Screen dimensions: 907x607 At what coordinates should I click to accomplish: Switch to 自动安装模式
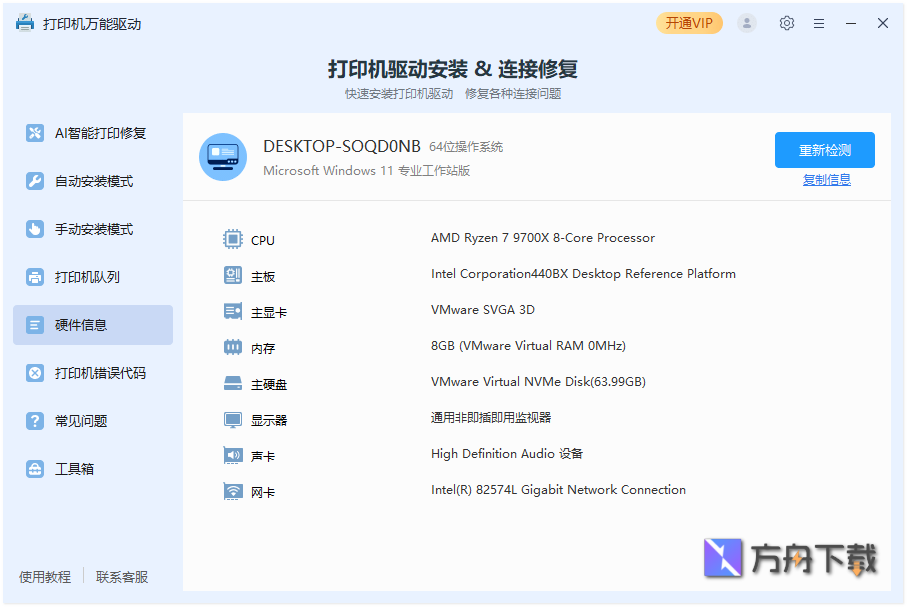tap(93, 181)
